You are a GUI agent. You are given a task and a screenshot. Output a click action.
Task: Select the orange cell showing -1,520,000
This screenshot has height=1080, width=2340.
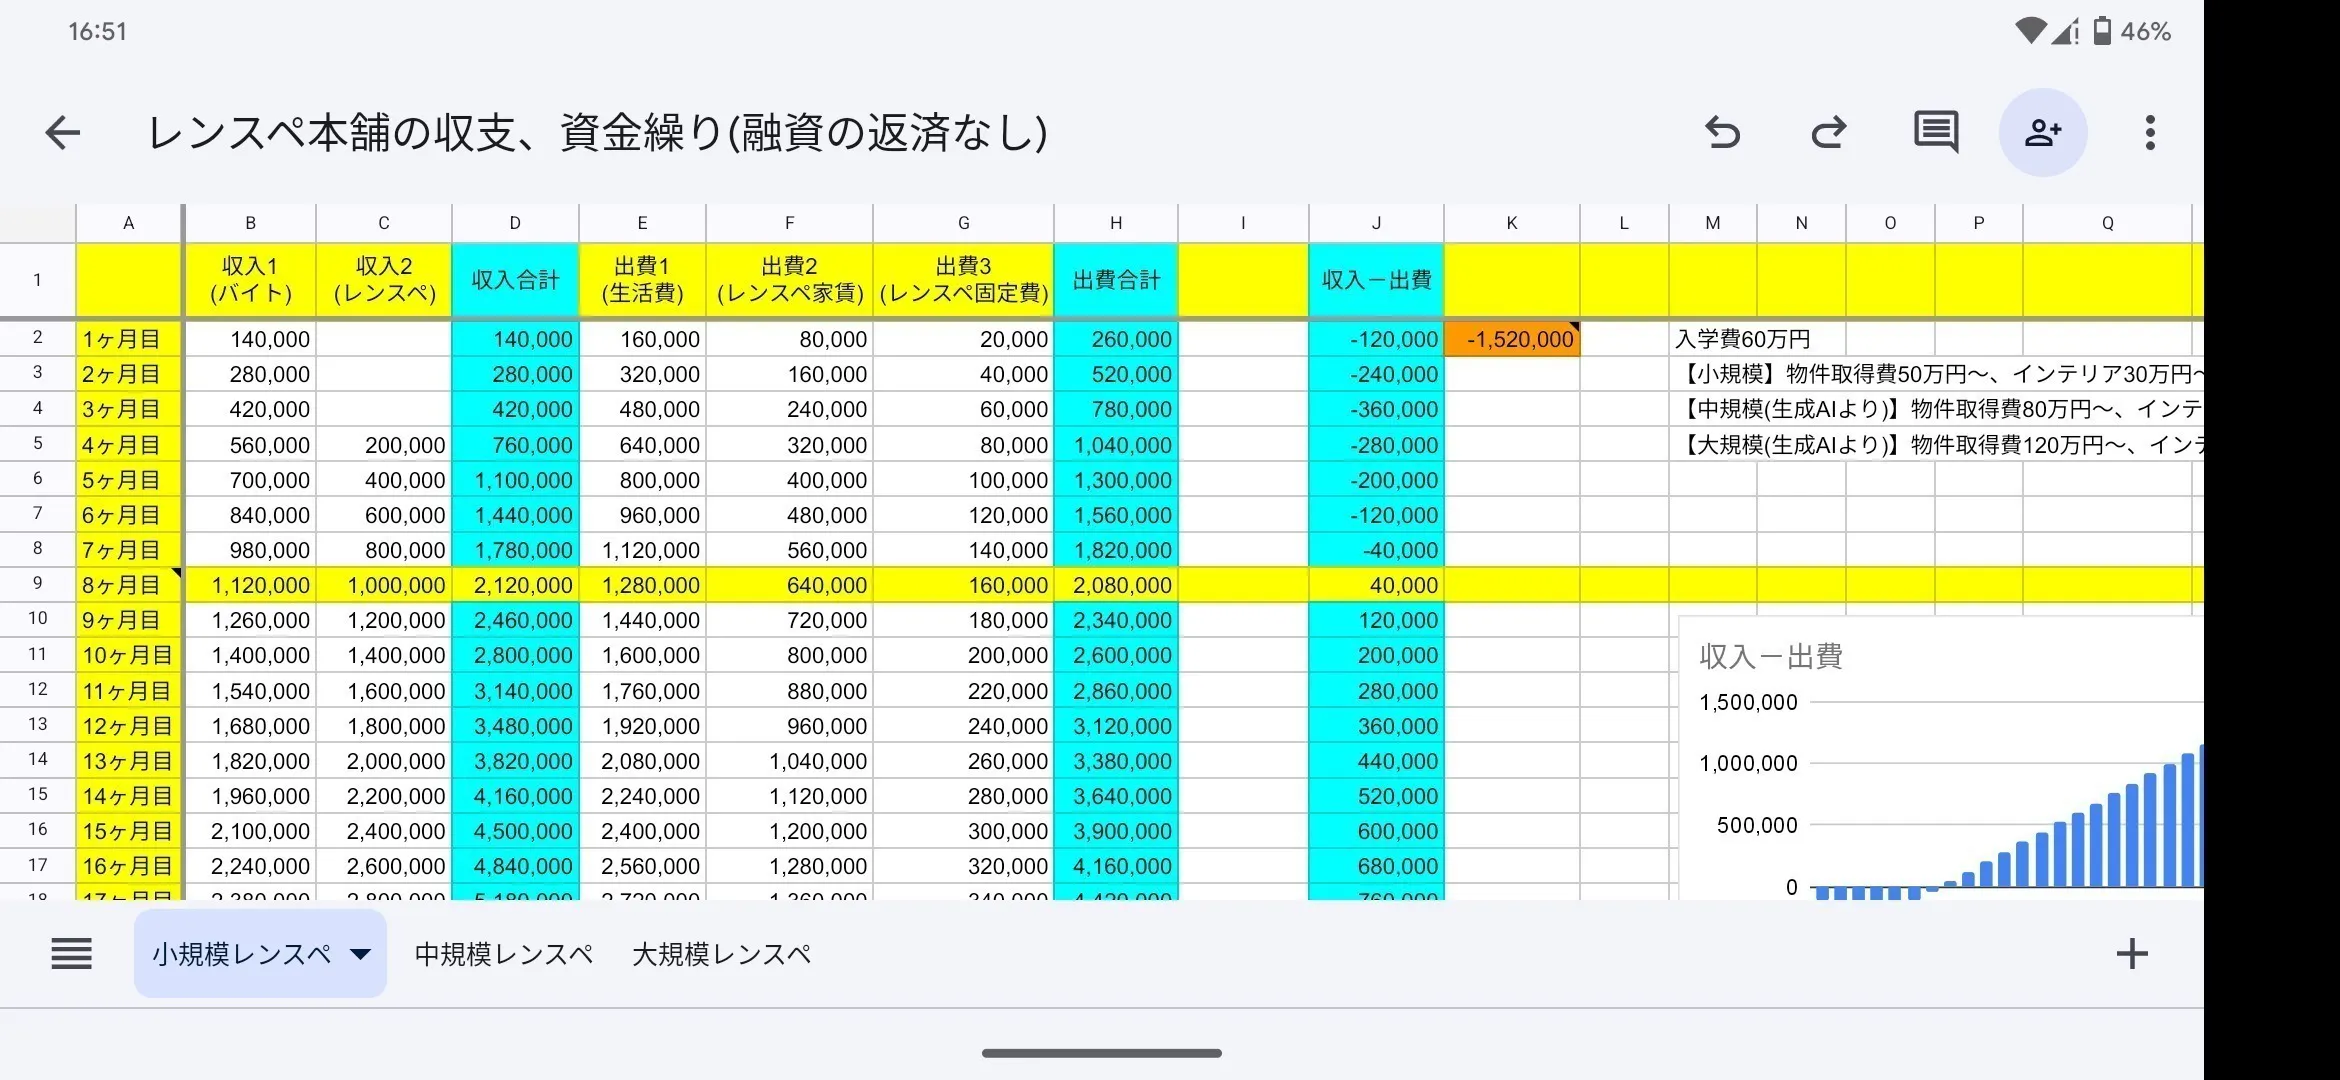pos(1511,338)
